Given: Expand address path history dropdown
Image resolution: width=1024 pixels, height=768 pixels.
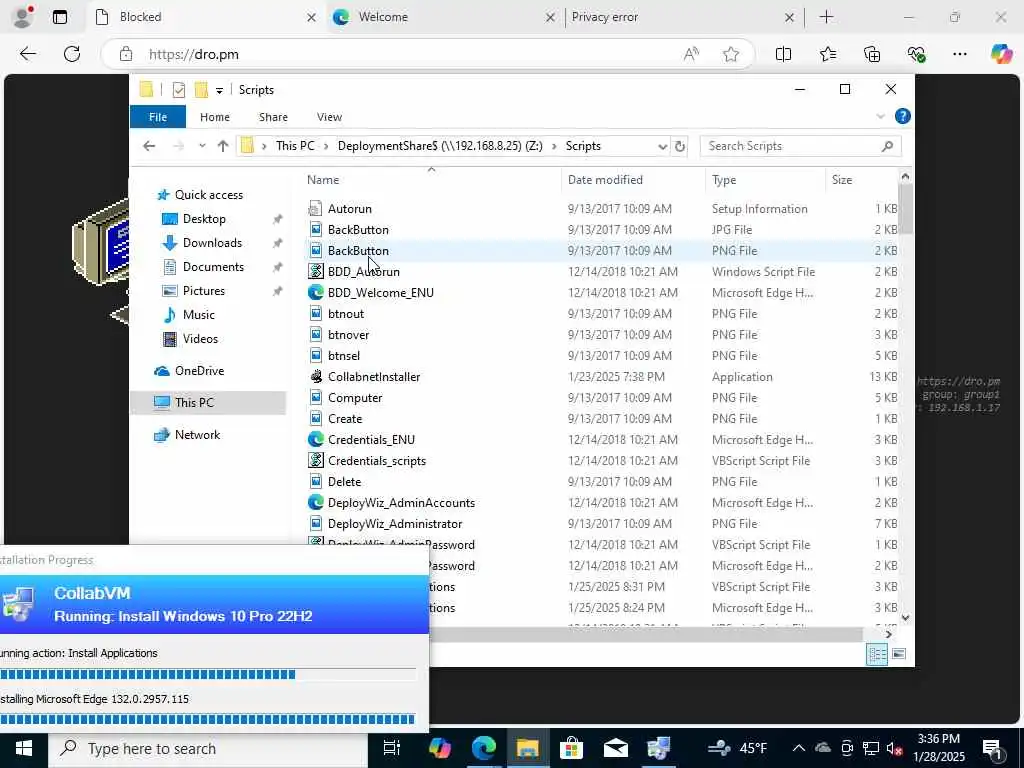Looking at the screenshot, I should pyautogui.click(x=662, y=146).
